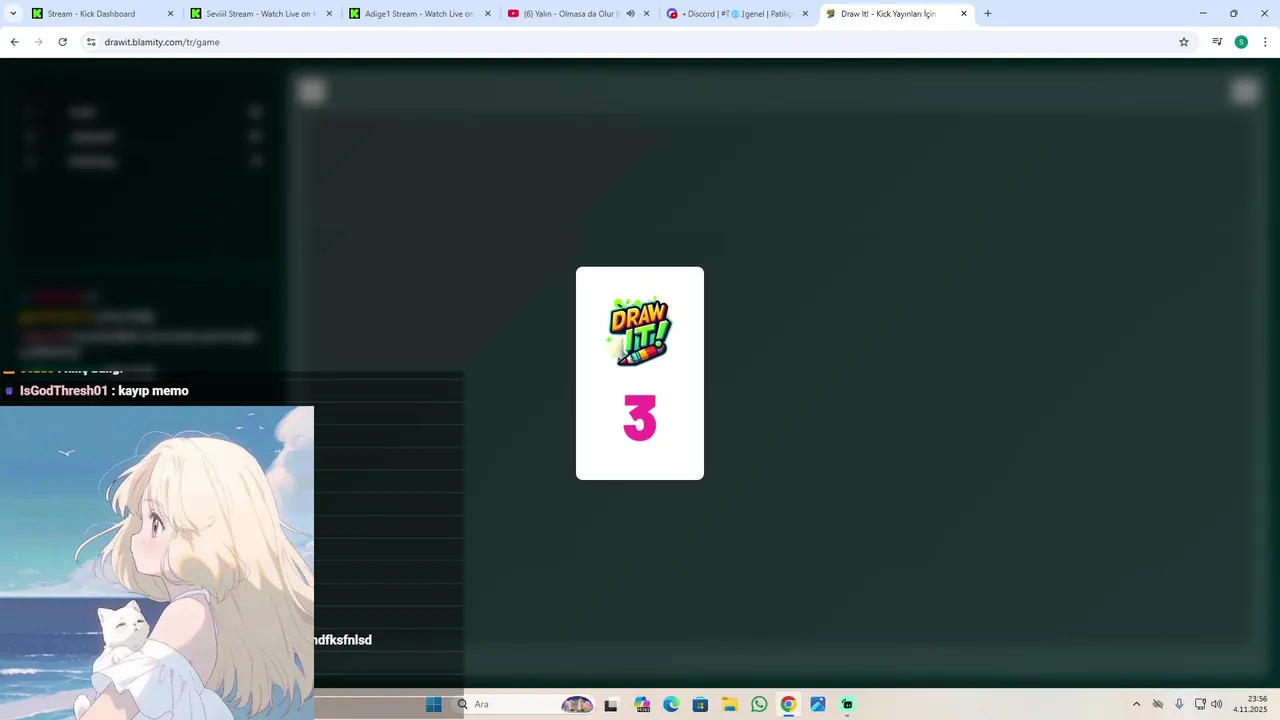The image size is (1280, 720).
Task: Open the Chrome three-dot menu
Action: [x=1266, y=42]
